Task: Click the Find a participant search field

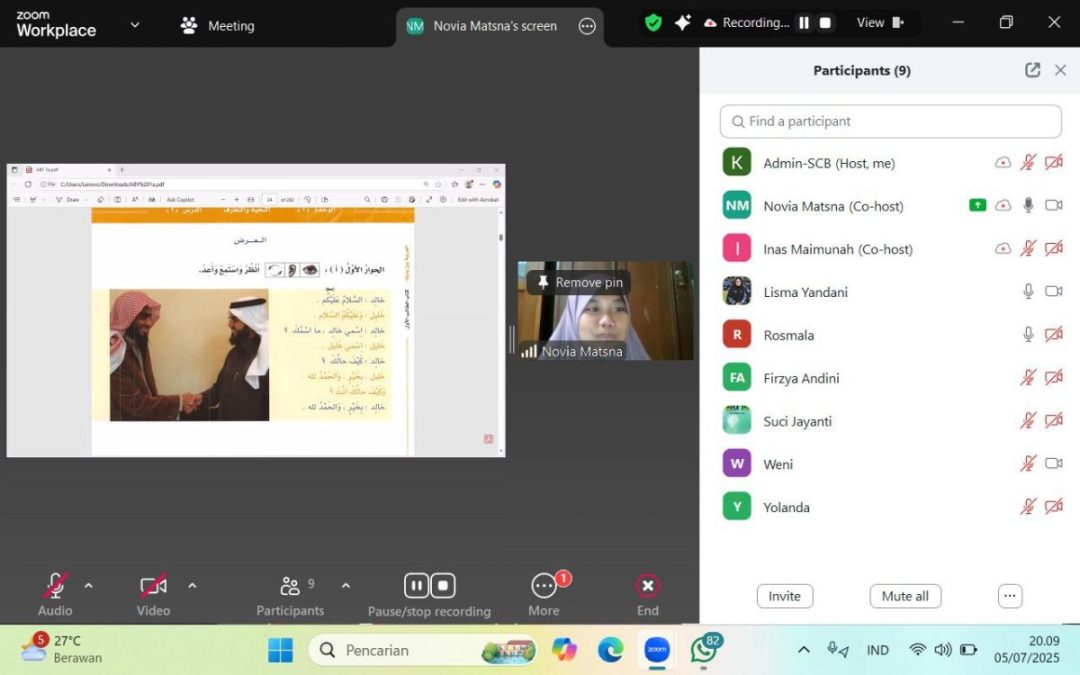Action: (x=890, y=121)
